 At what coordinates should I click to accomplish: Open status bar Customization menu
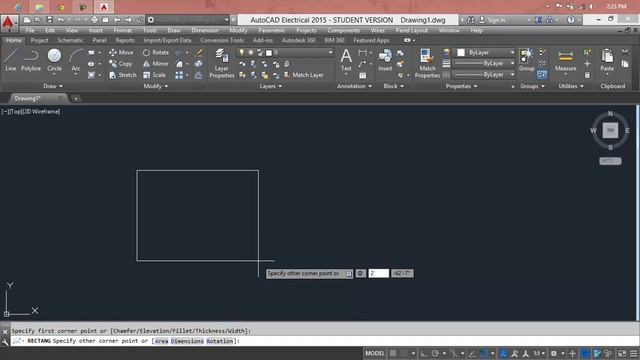633,353
